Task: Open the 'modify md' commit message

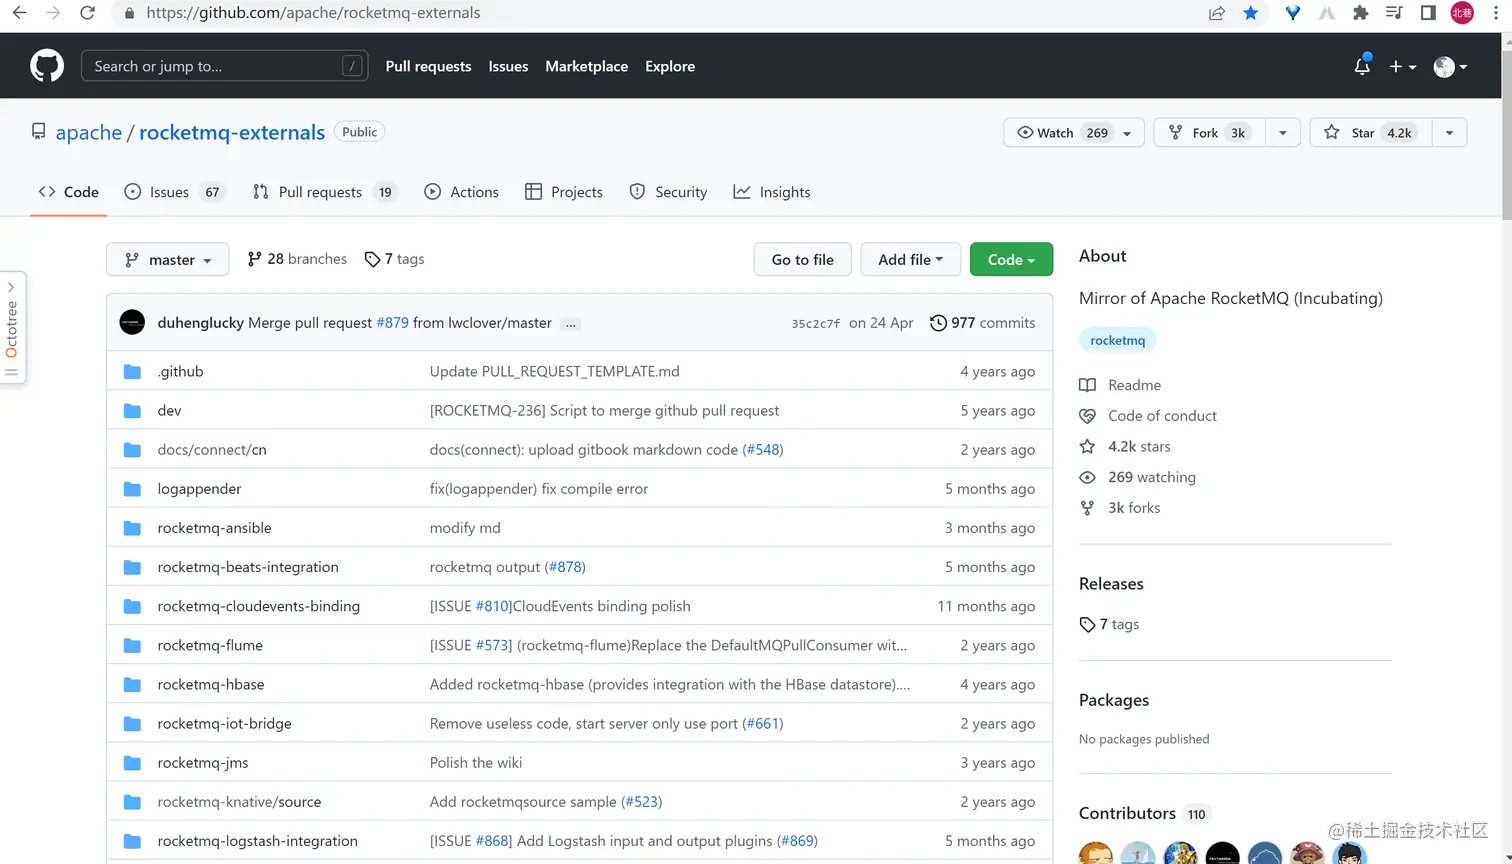Action: (465, 528)
